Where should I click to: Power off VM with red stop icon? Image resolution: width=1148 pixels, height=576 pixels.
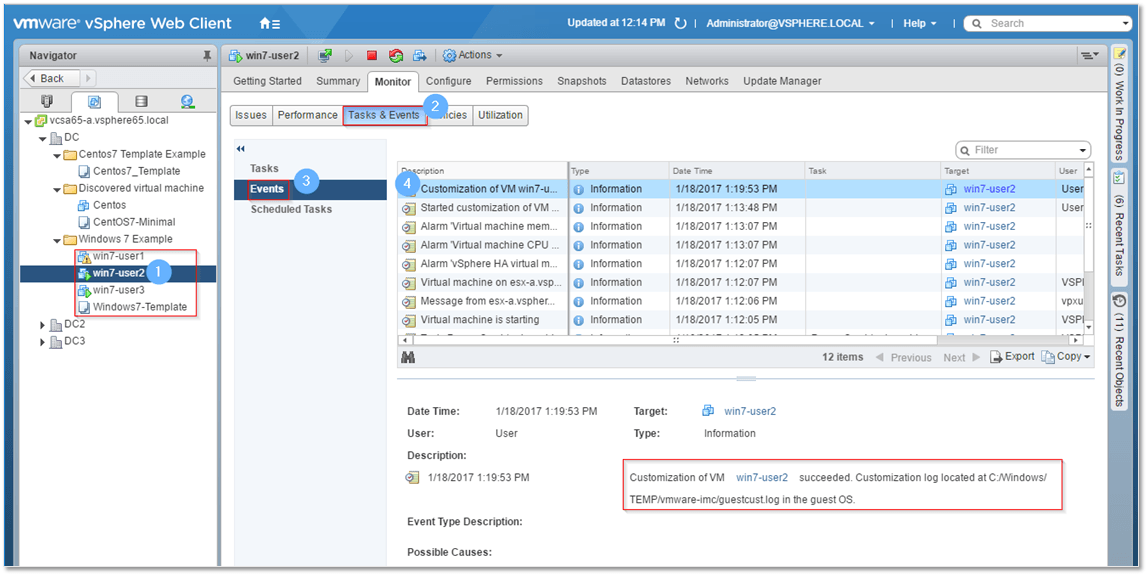coord(372,56)
